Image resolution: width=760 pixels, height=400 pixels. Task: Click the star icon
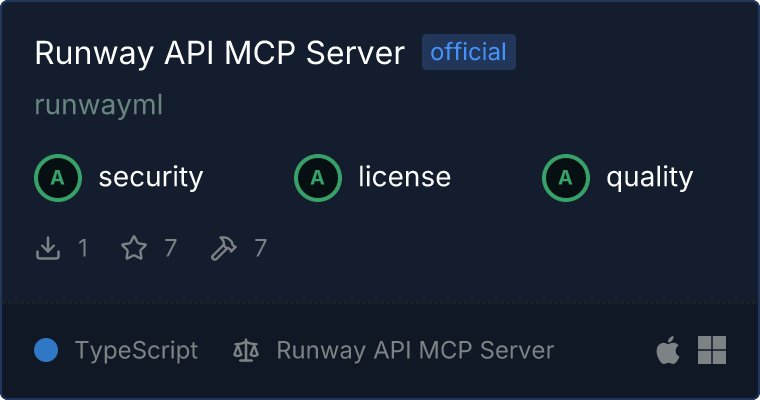tap(134, 248)
